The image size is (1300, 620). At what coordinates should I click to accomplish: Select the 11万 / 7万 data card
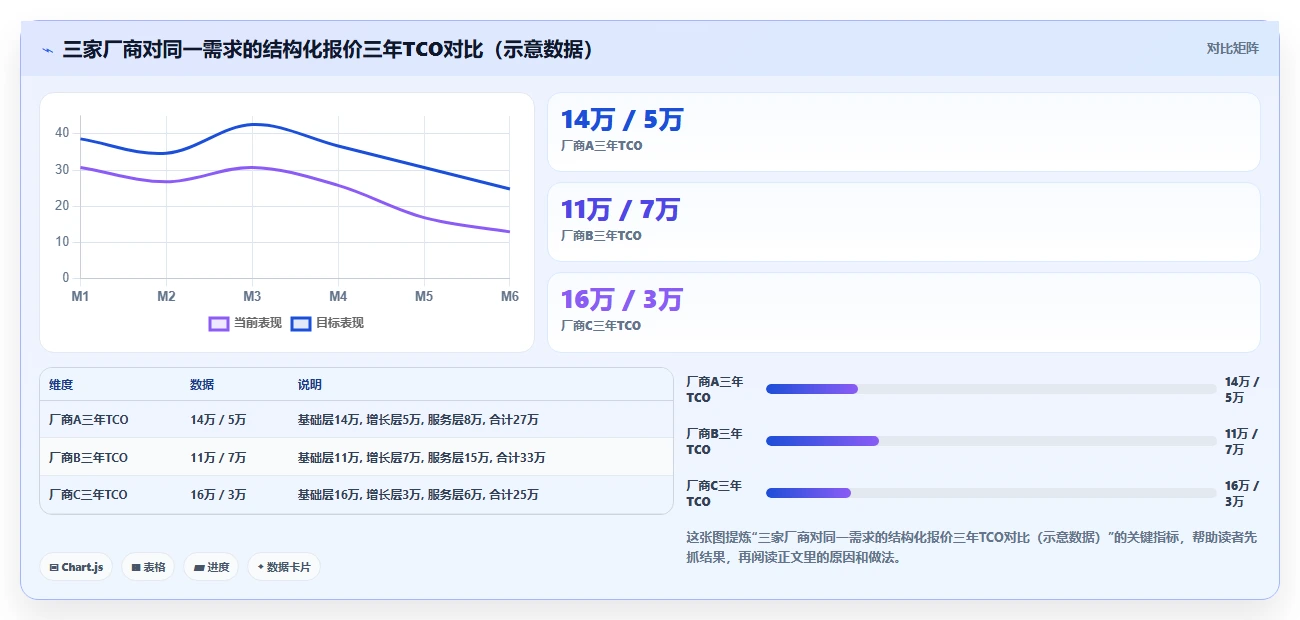[x=904, y=222]
